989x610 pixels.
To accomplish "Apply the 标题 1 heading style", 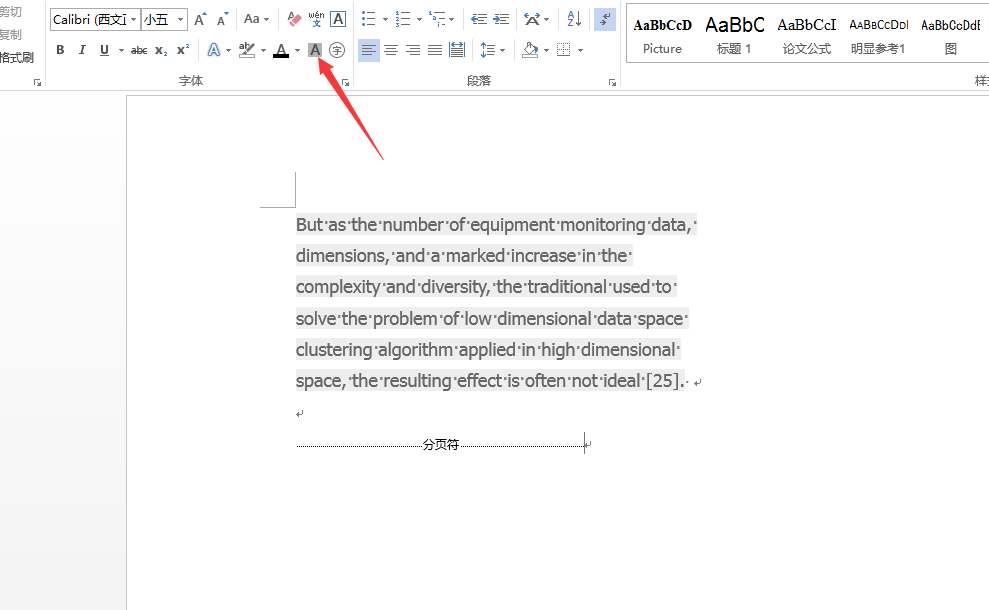I will [x=734, y=36].
